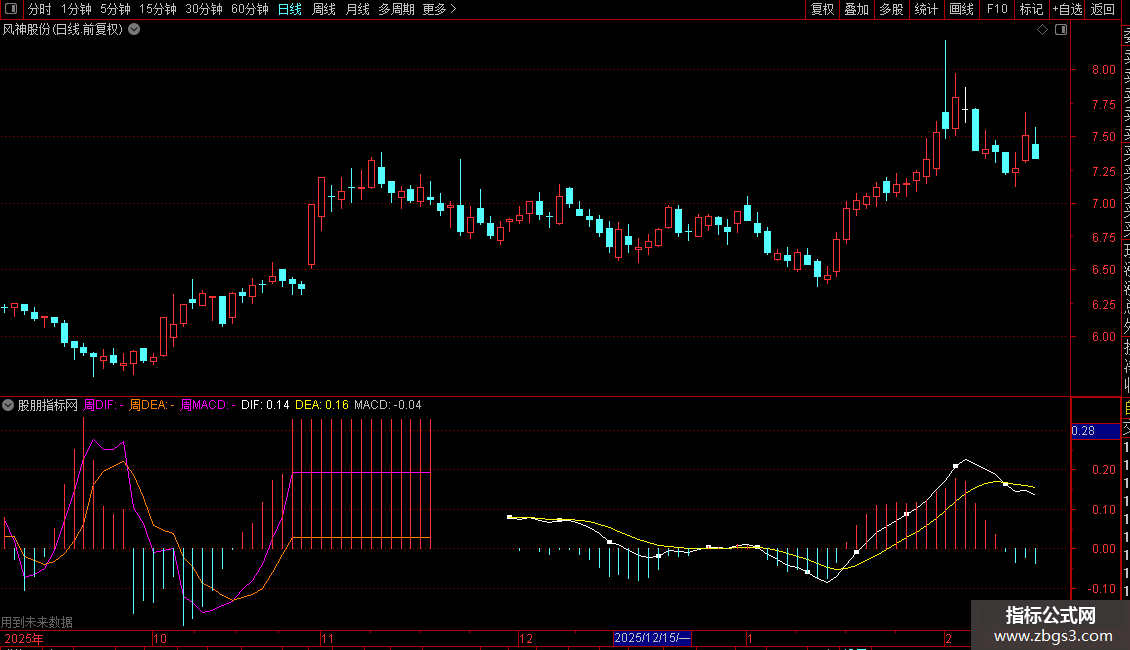Expand the 股朋指标网 indicator dropdown arrow
Screen dimensions: 1130x650
click(8, 405)
